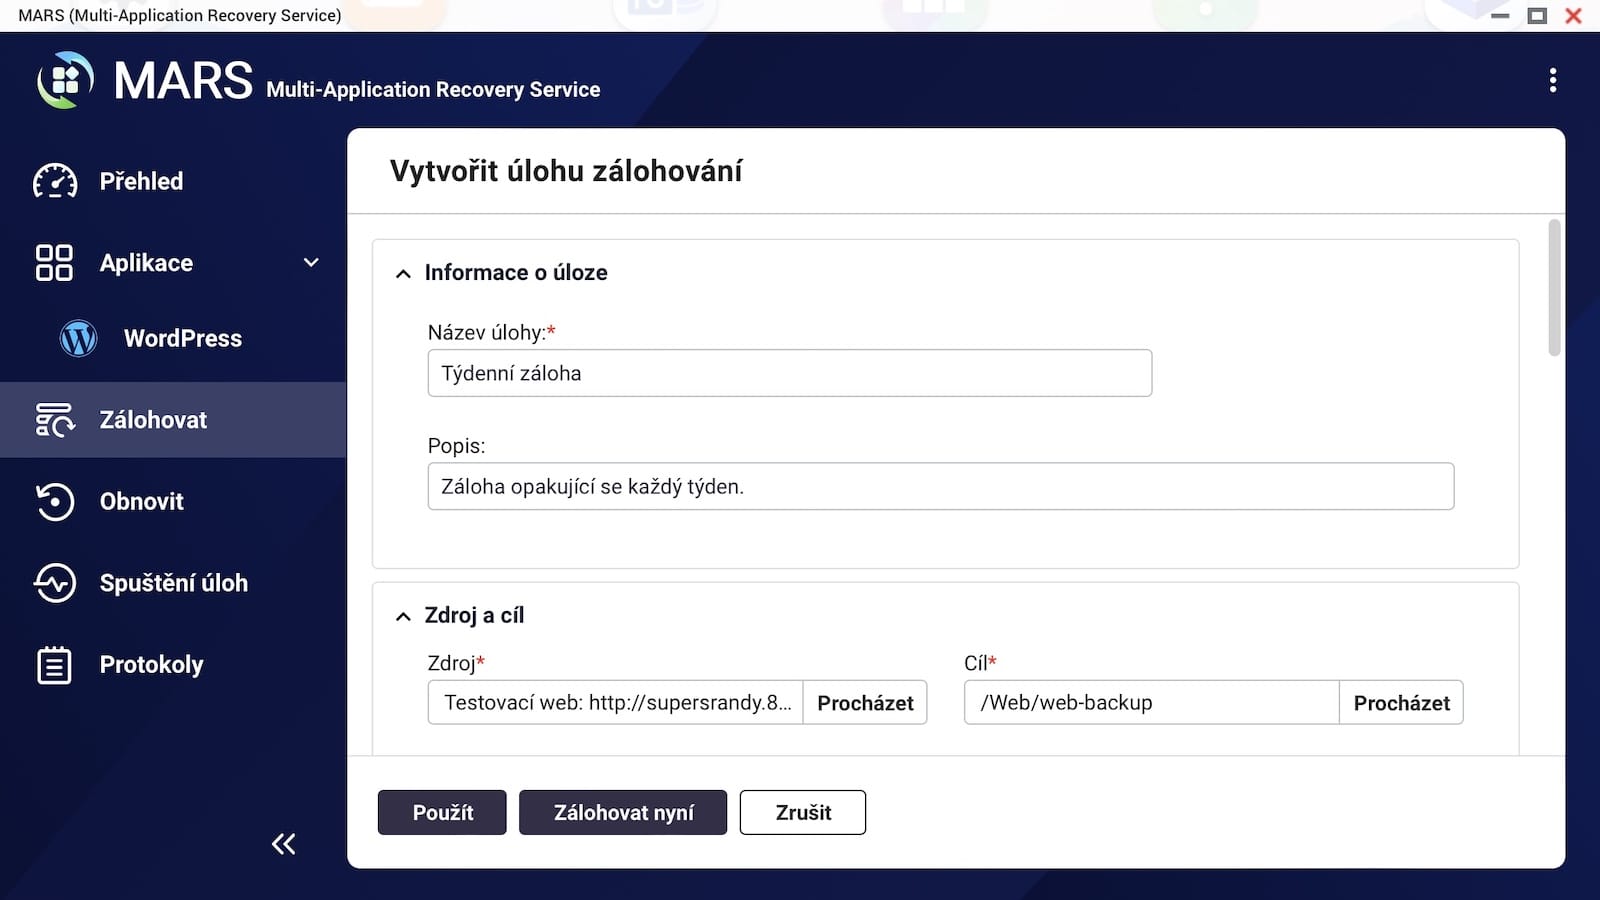Collapse the Informace o úloze section

tap(403, 274)
